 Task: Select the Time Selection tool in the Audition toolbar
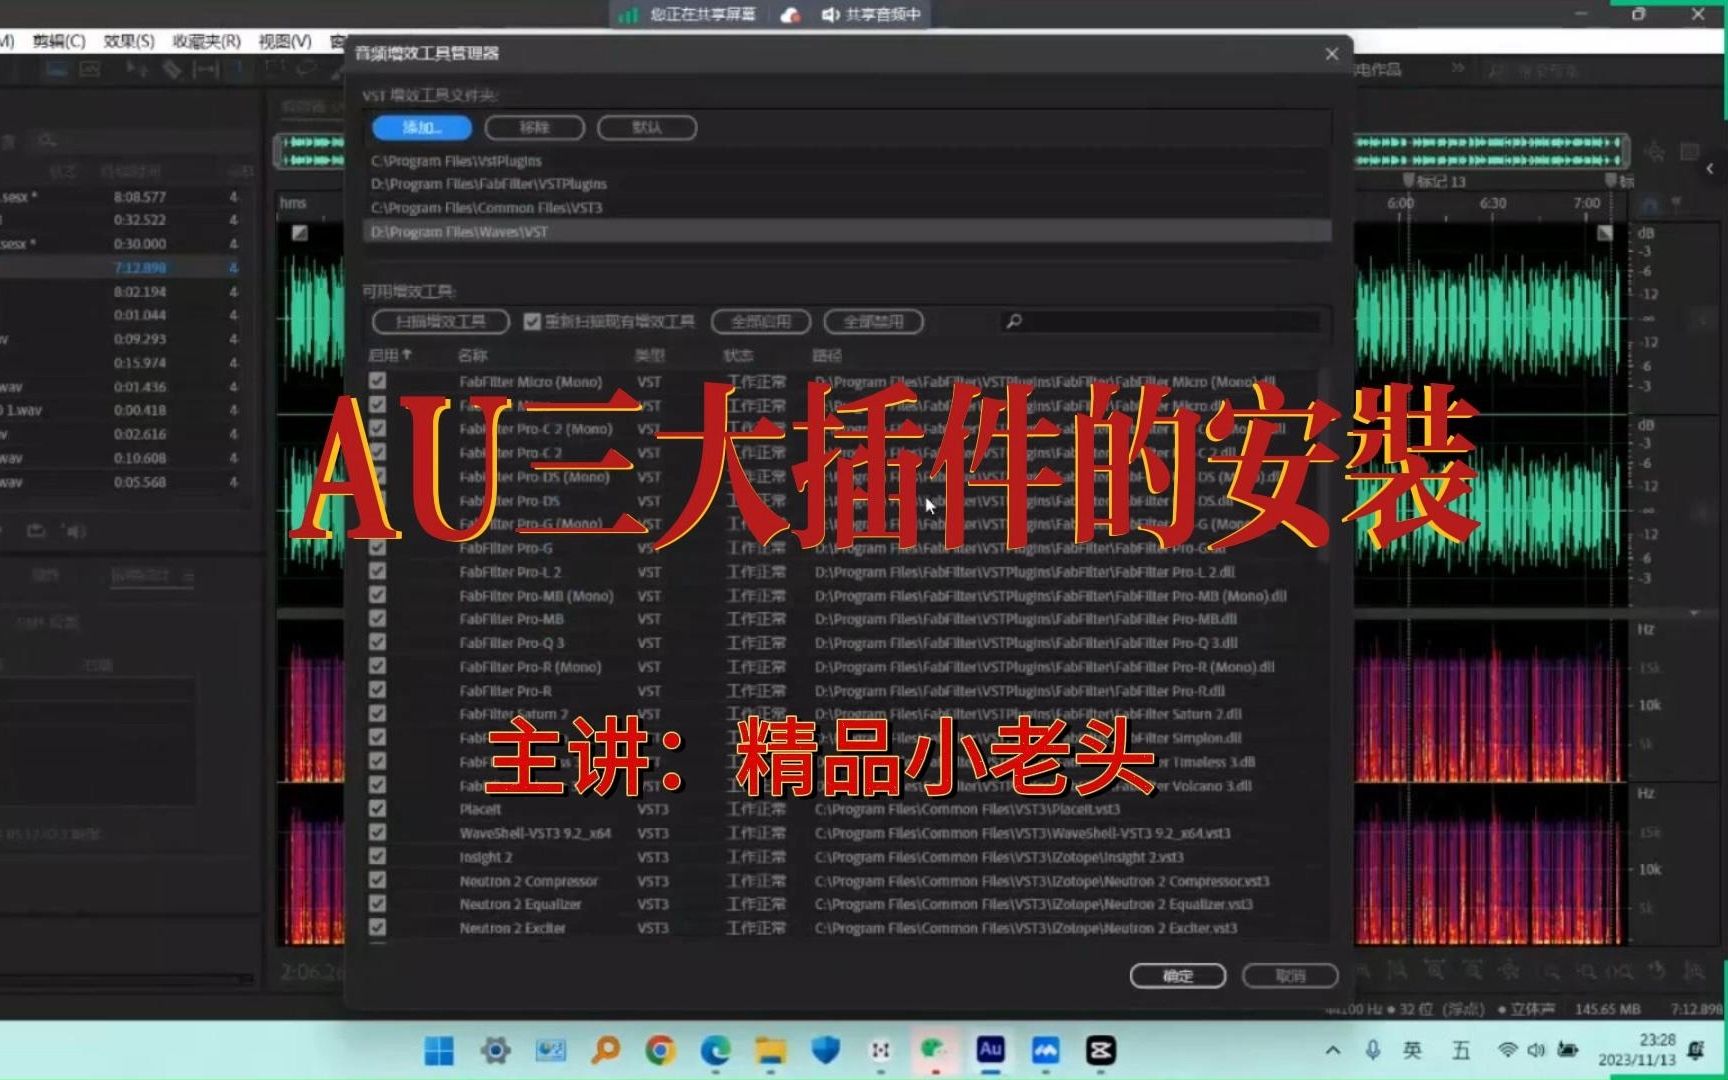238,69
